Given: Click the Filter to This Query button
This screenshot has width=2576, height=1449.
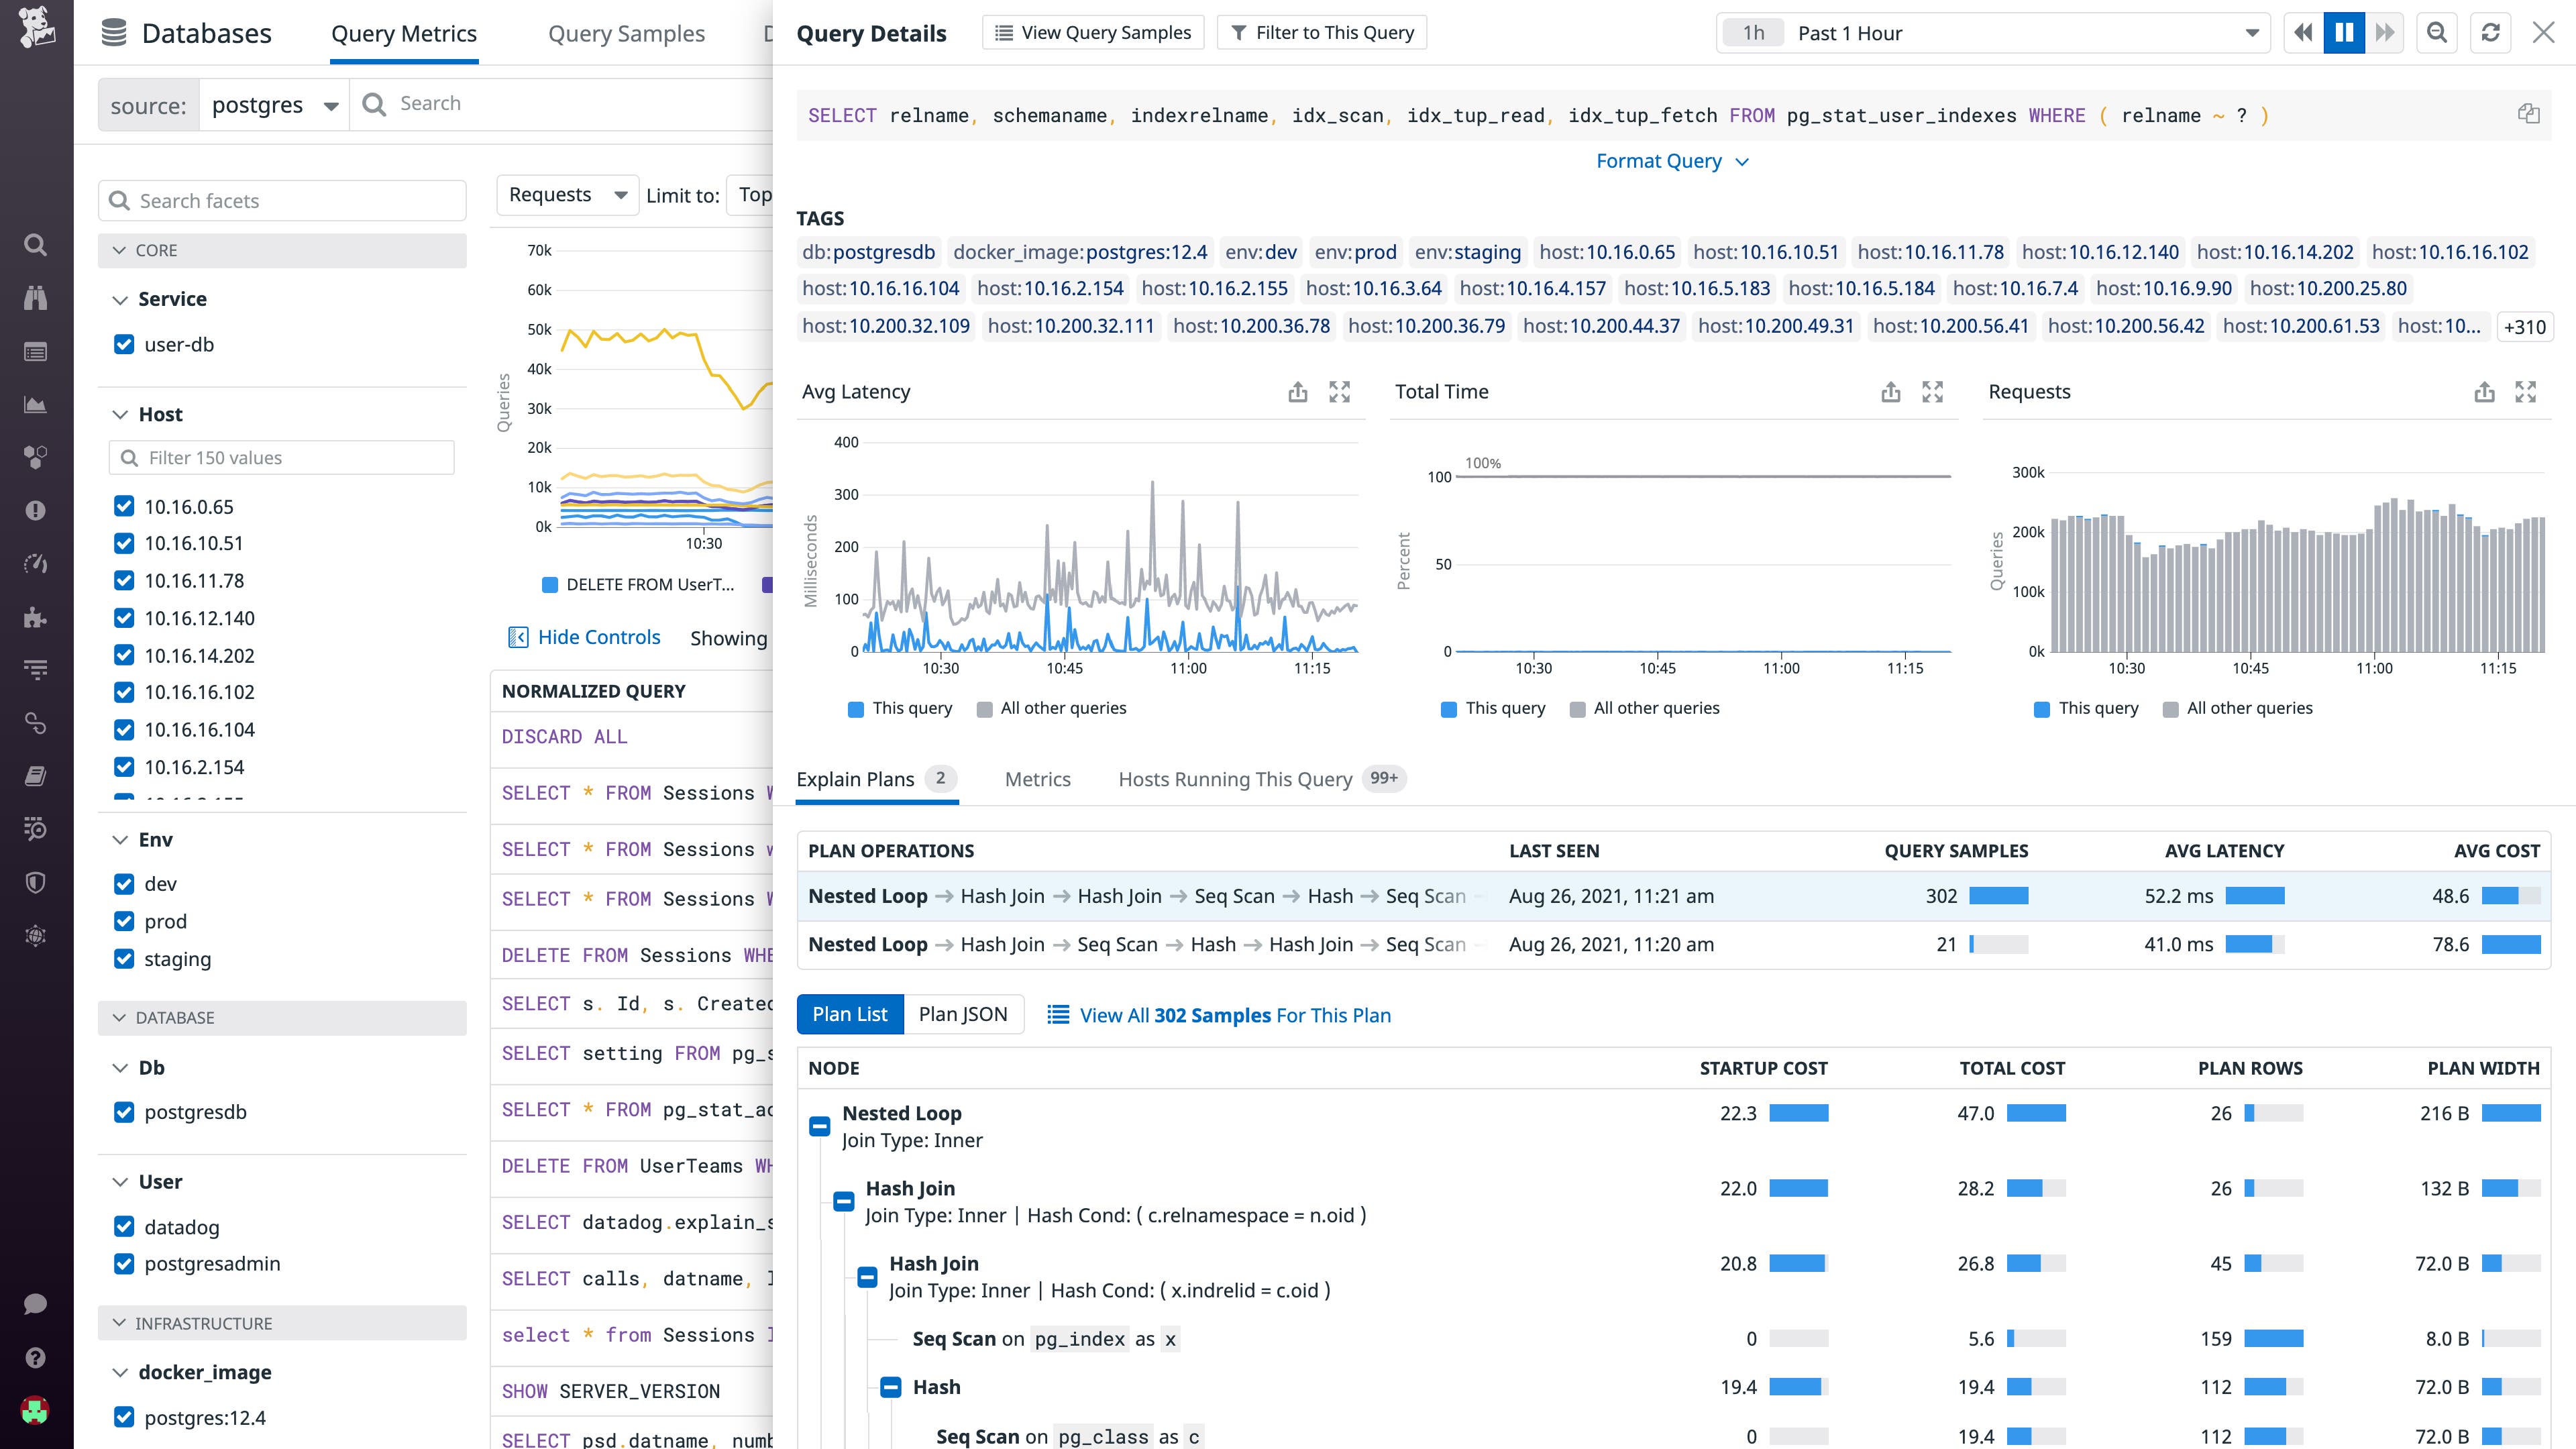Looking at the screenshot, I should click(x=1322, y=32).
